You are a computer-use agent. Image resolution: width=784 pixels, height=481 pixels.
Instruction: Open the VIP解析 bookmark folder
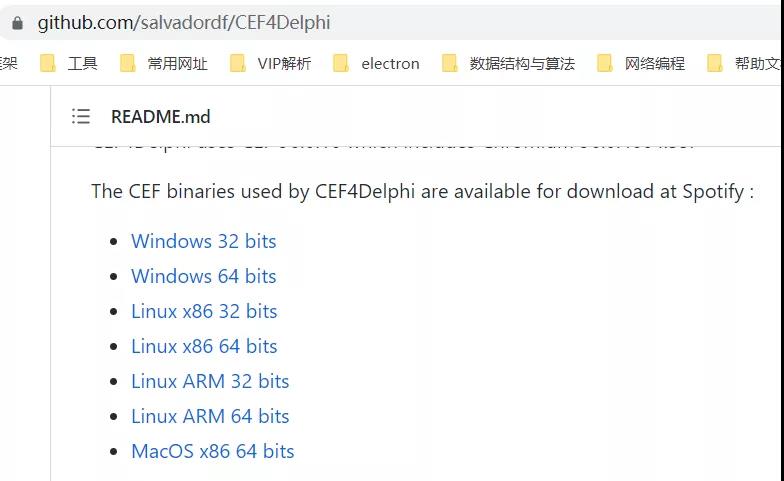pyautogui.click(x=270, y=64)
